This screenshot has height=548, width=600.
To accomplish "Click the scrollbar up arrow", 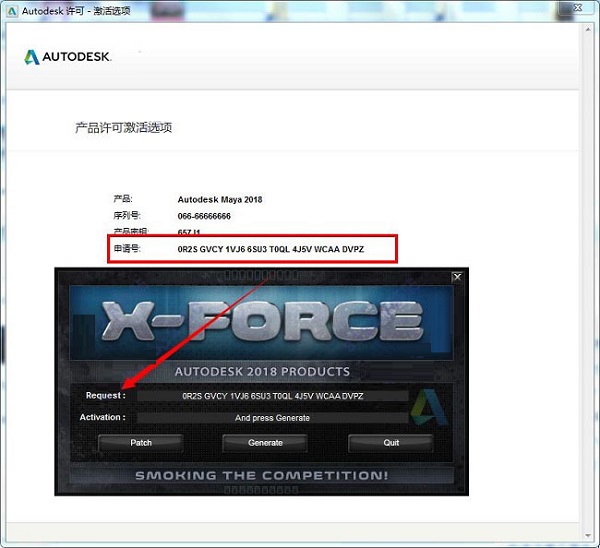I will (588, 29).
